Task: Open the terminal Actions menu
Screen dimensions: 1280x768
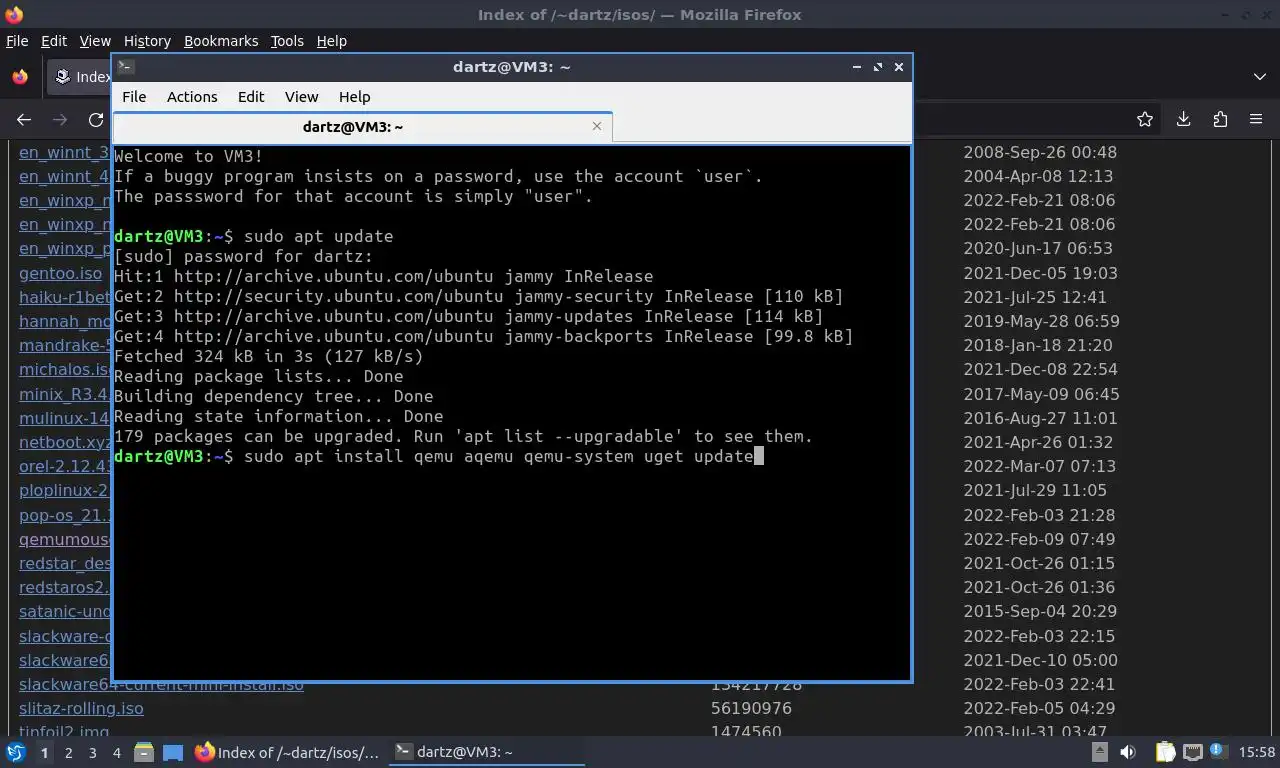Action: point(192,97)
